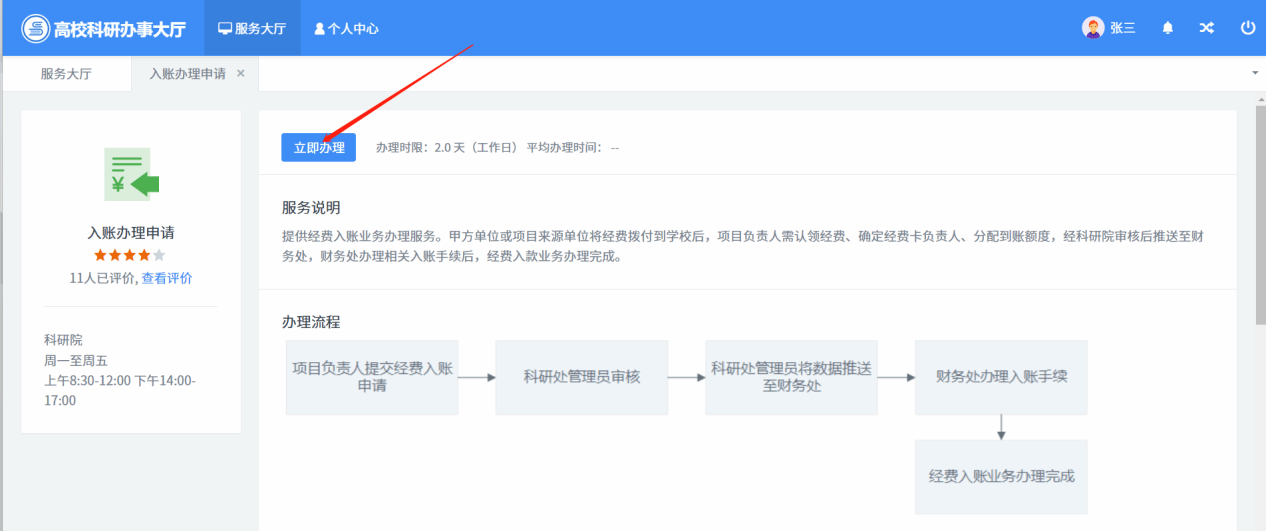Open the notification bell icon
Viewport: 1266px width, 531px height.
point(1167,28)
